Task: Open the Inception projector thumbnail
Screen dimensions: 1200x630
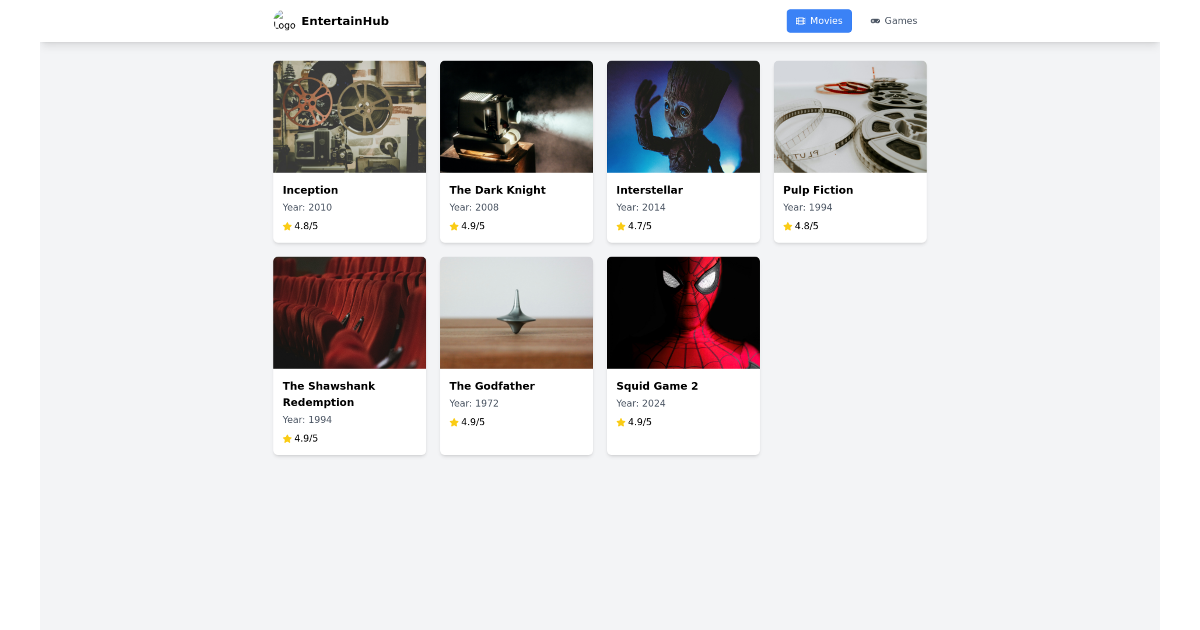Action: pyautogui.click(x=349, y=116)
